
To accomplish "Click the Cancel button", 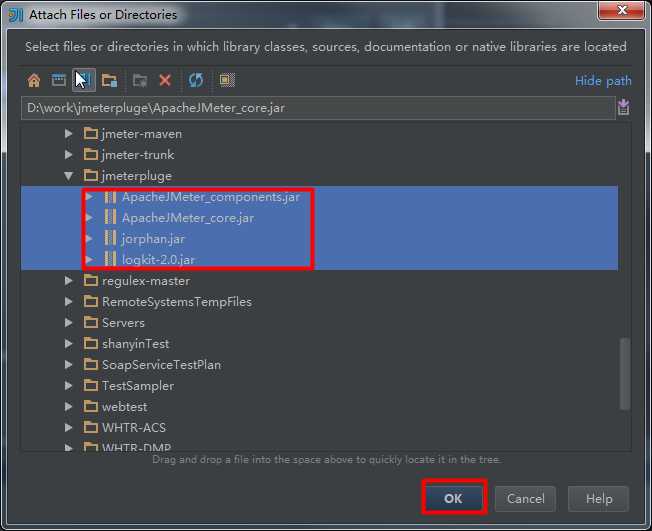I will coord(526,499).
